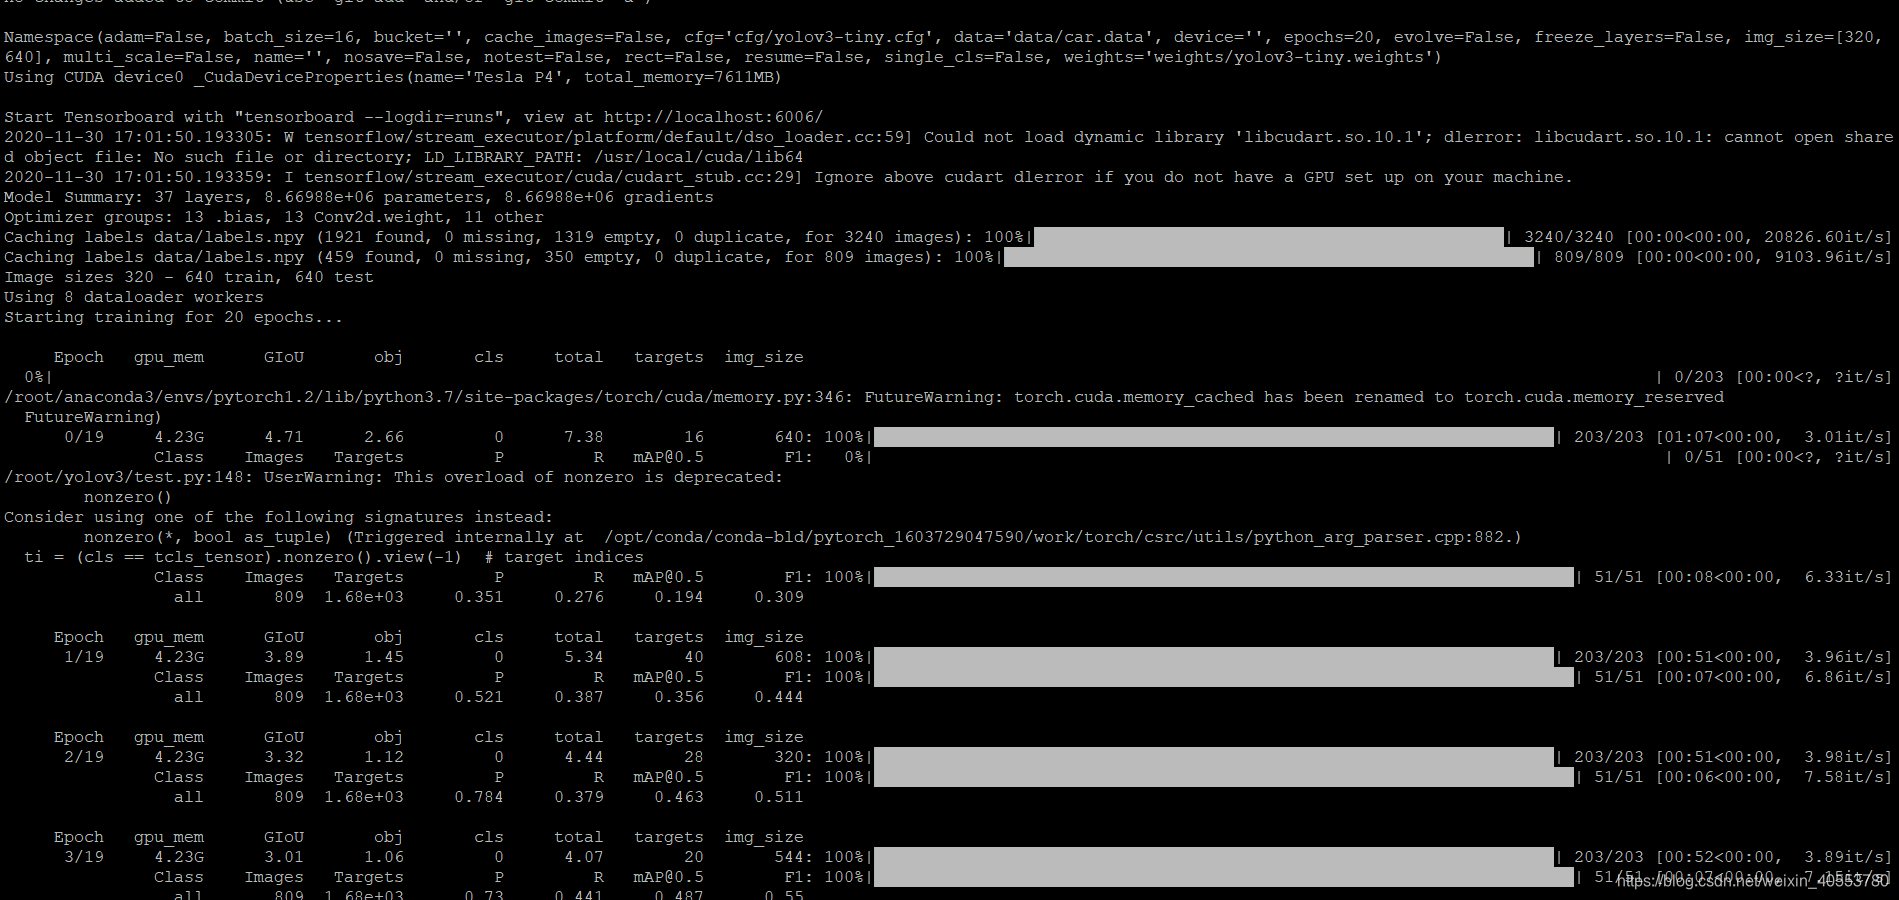Select the 'Starting training for 20 epochs...' line
Screen dimensions: 1899x900
174,317
